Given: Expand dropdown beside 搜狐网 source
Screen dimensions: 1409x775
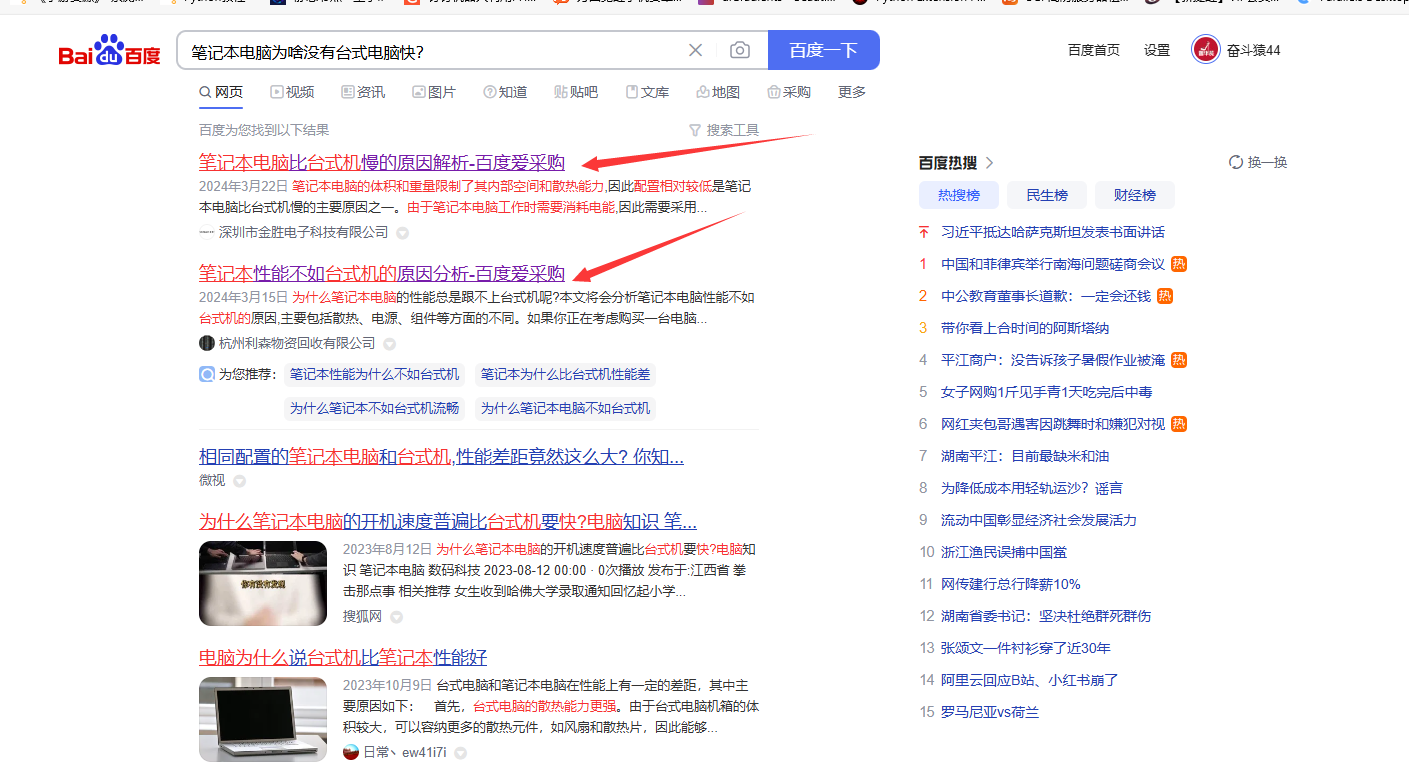Looking at the screenshot, I should click(397, 617).
